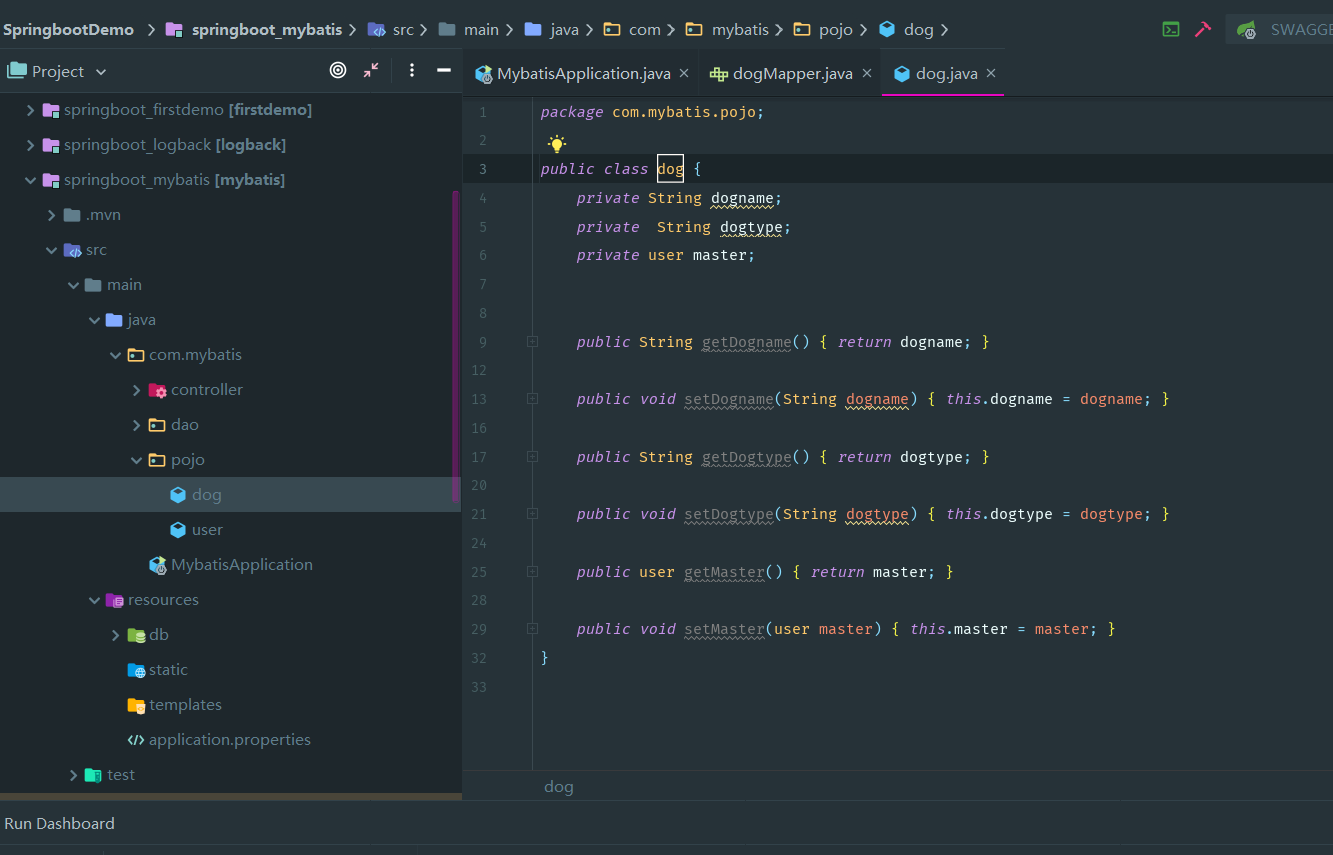The width and height of the screenshot is (1333, 855).
Task: Click the dog breadcrumb at editor bottom
Action: pyautogui.click(x=558, y=787)
